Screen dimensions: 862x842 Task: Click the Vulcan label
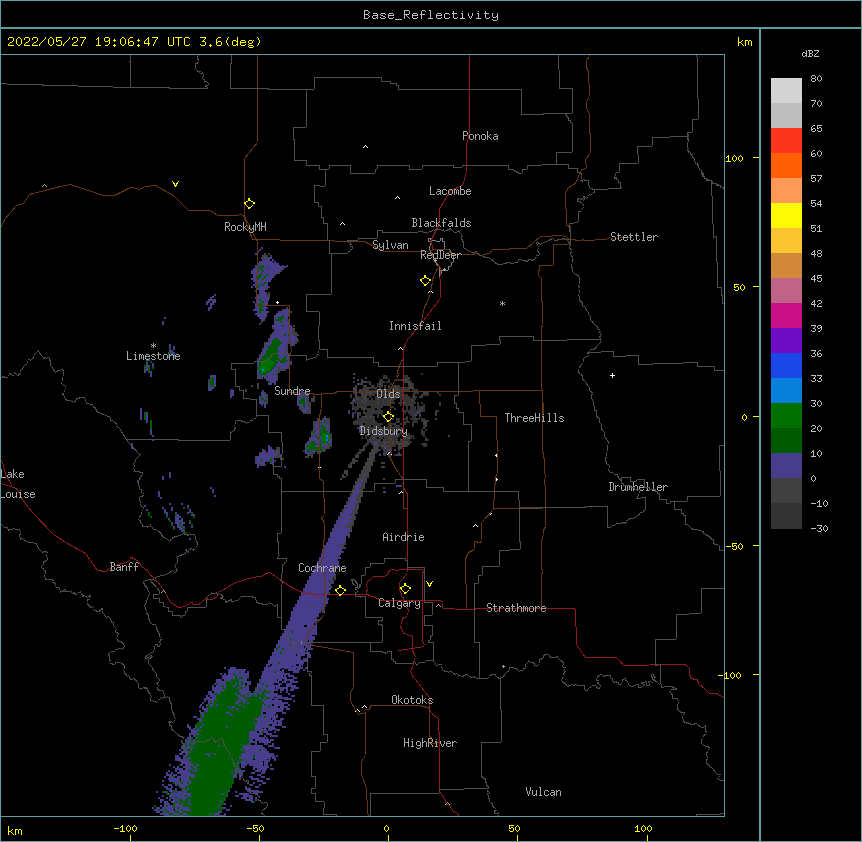click(543, 792)
